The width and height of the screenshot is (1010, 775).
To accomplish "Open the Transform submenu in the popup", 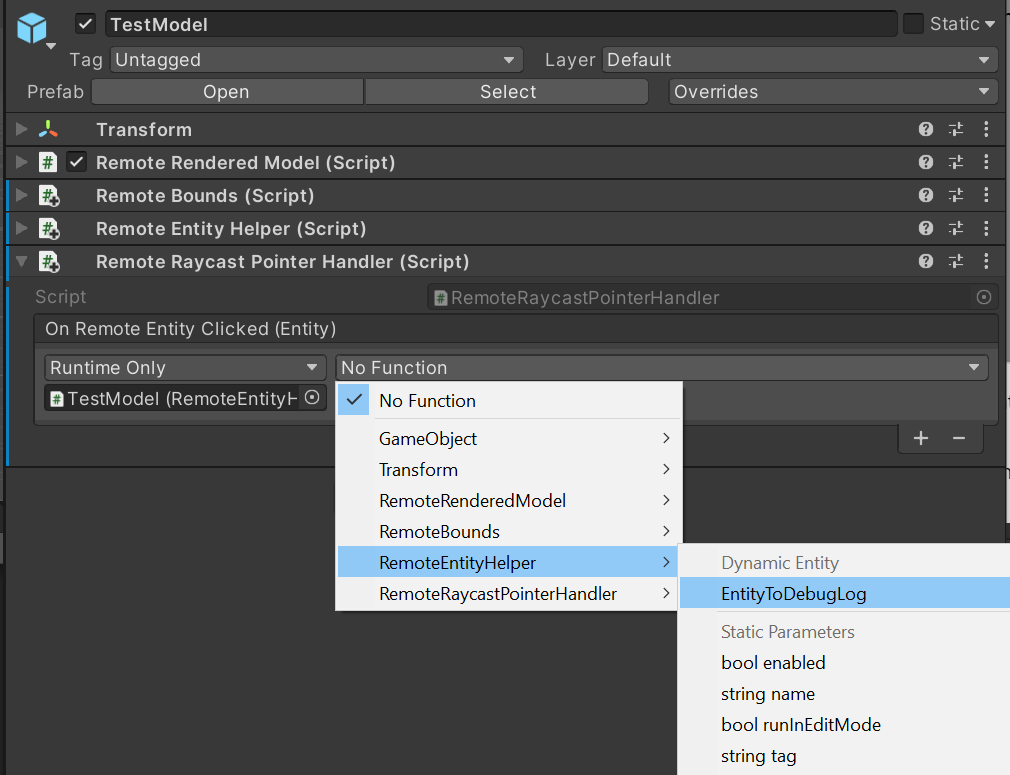I will (x=510, y=470).
